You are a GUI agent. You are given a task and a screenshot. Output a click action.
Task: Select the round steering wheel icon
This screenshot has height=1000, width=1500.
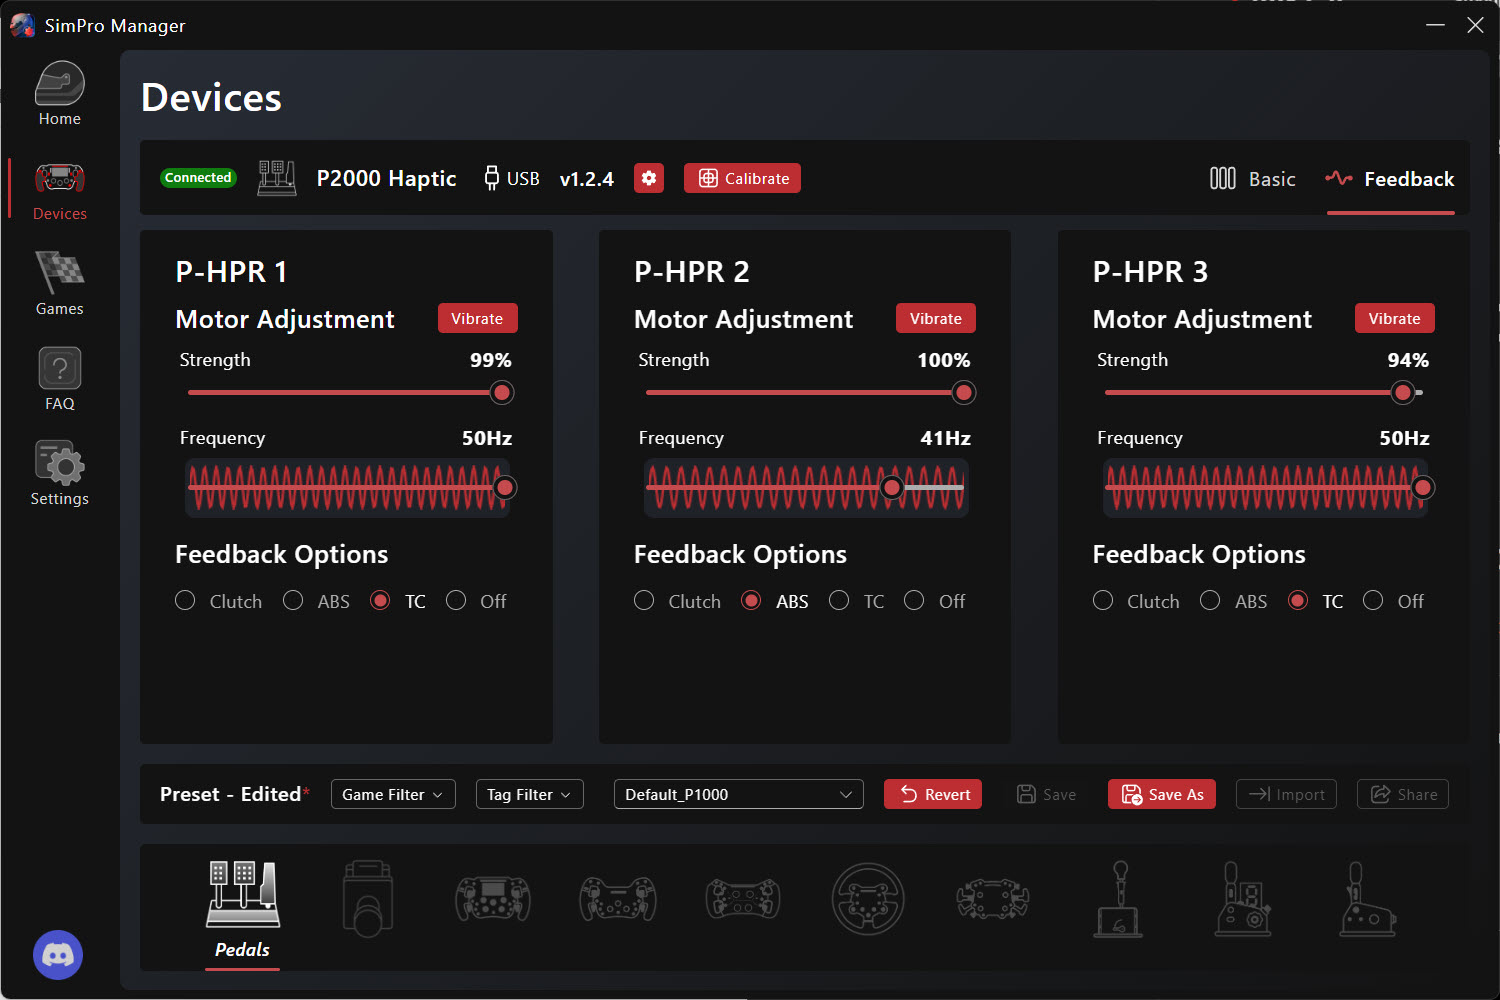pos(868,899)
